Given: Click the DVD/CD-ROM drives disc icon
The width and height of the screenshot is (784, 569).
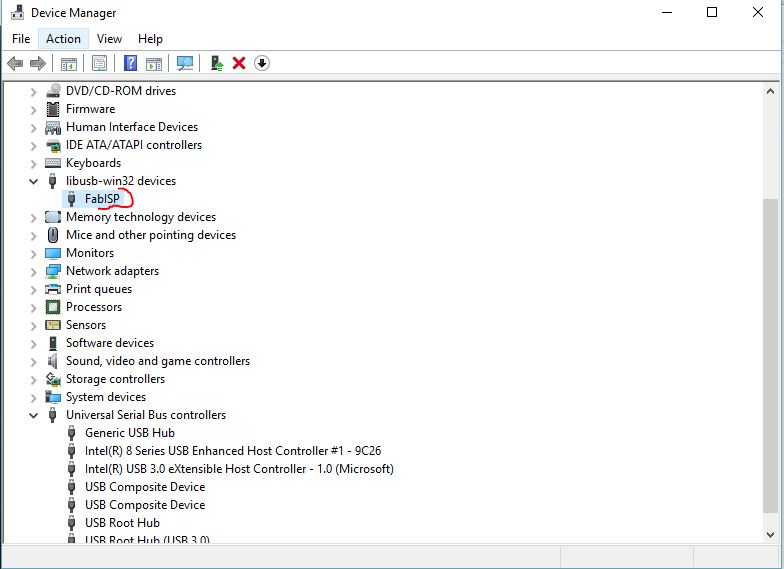Looking at the screenshot, I should point(53,90).
